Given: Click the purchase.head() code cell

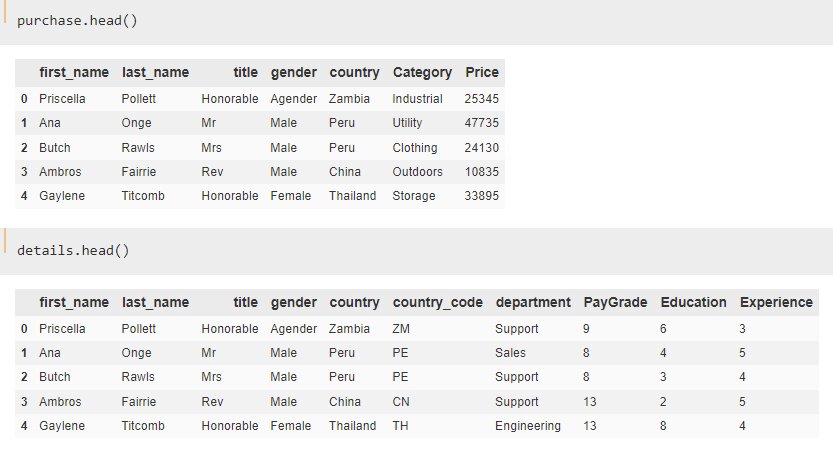Looking at the screenshot, I should click(77, 20).
